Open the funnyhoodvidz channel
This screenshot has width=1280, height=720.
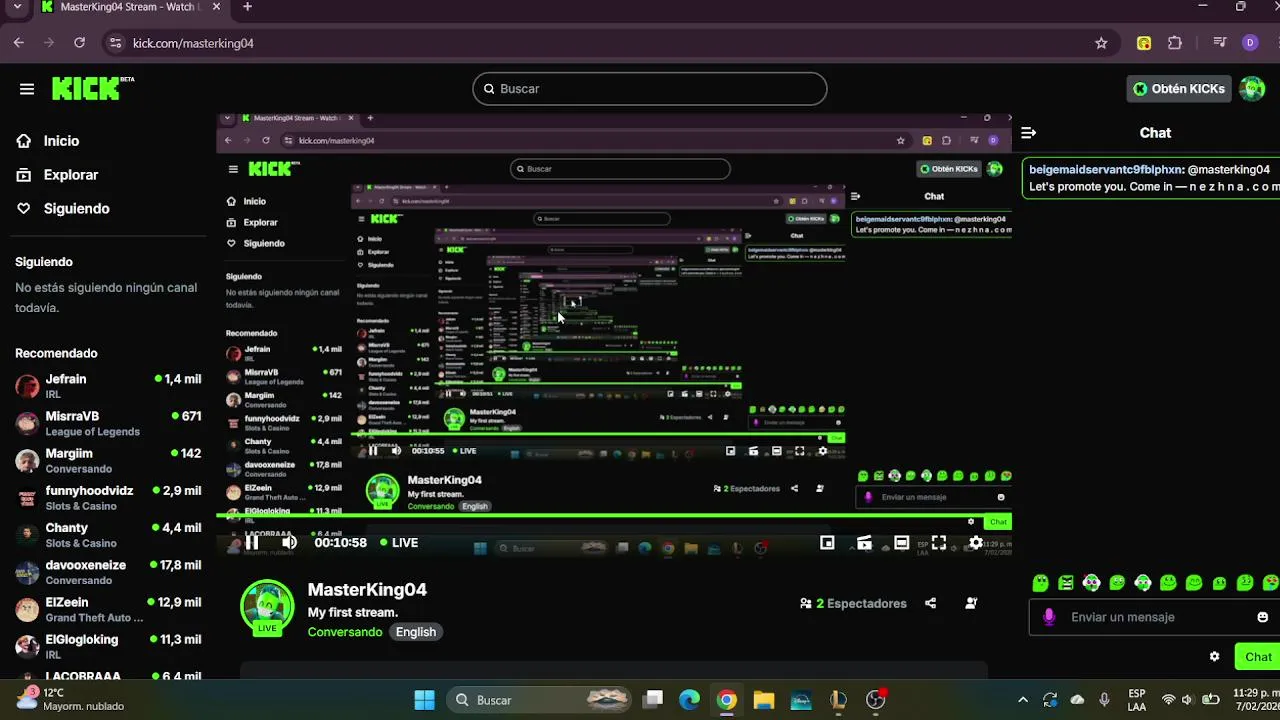[108, 497]
